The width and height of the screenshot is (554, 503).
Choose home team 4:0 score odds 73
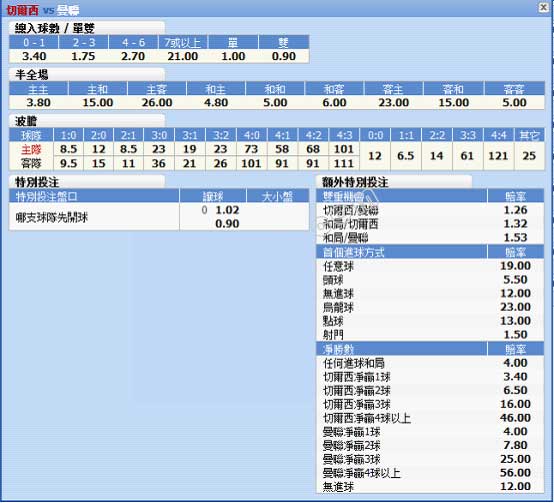tap(251, 149)
